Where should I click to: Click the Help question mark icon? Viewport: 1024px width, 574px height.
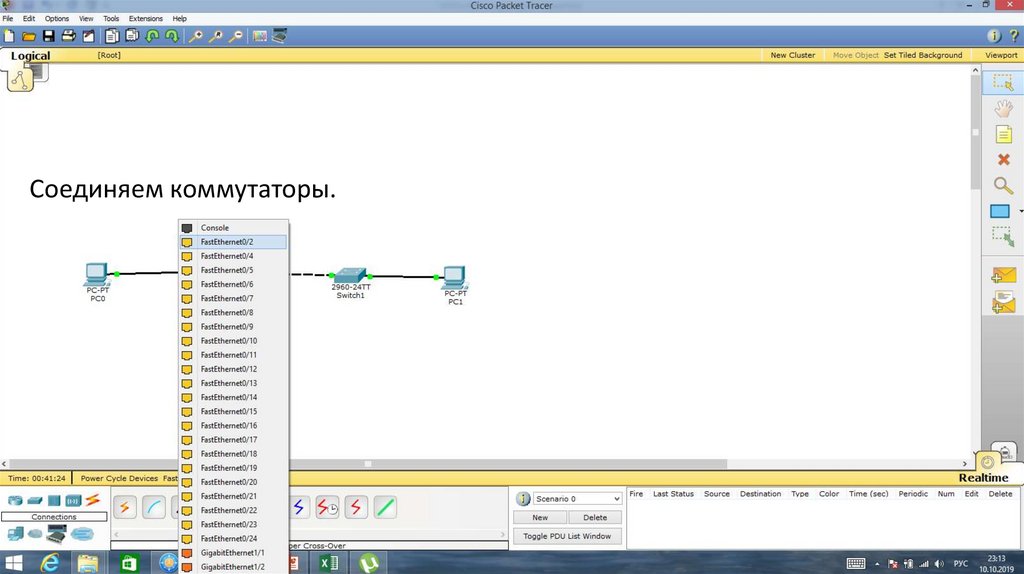coord(1014,36)
